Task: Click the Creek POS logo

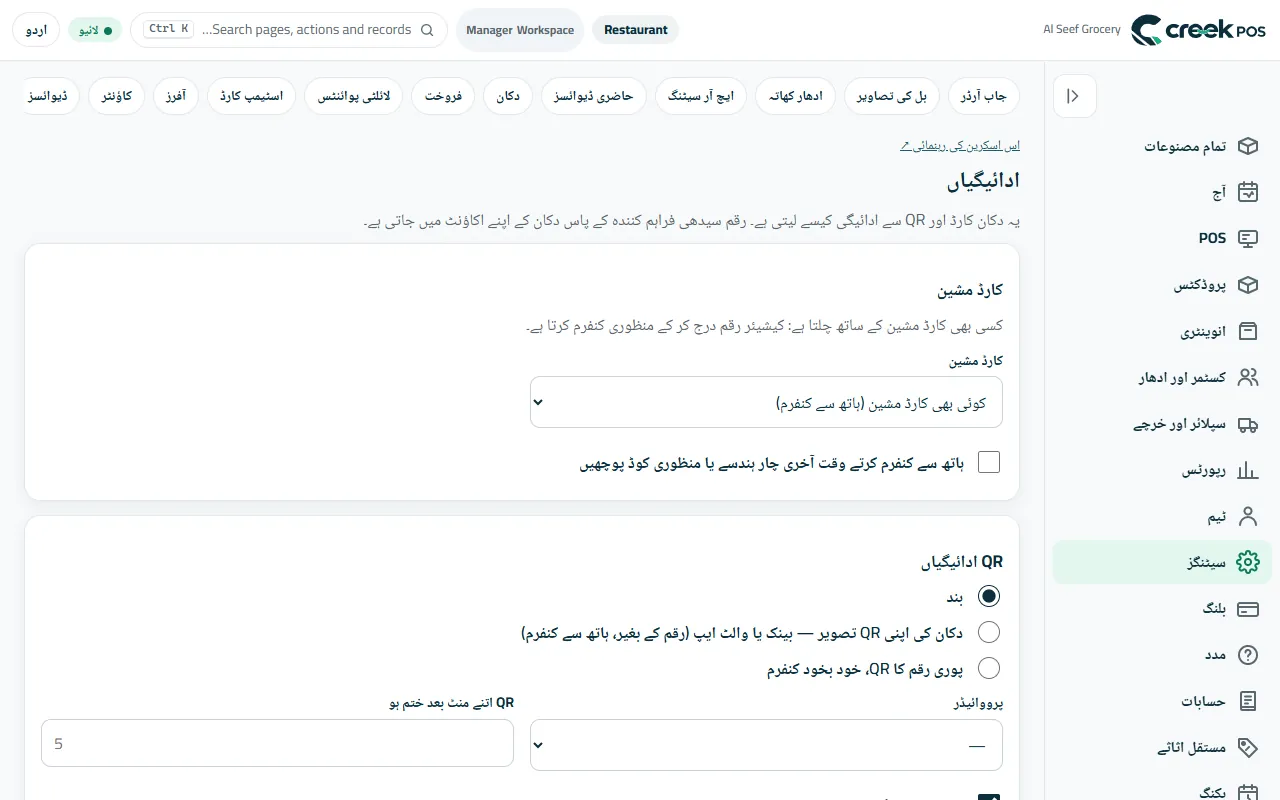Action: tap(1197, 30)
